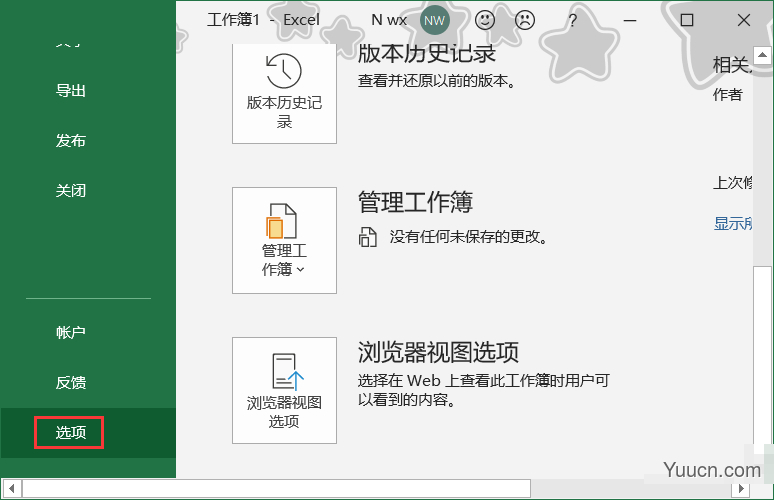Viewport: 774px width, 500px height.
Task: Click the 浏览器视图选项 heading text
Action: click(x=438, y=352)
